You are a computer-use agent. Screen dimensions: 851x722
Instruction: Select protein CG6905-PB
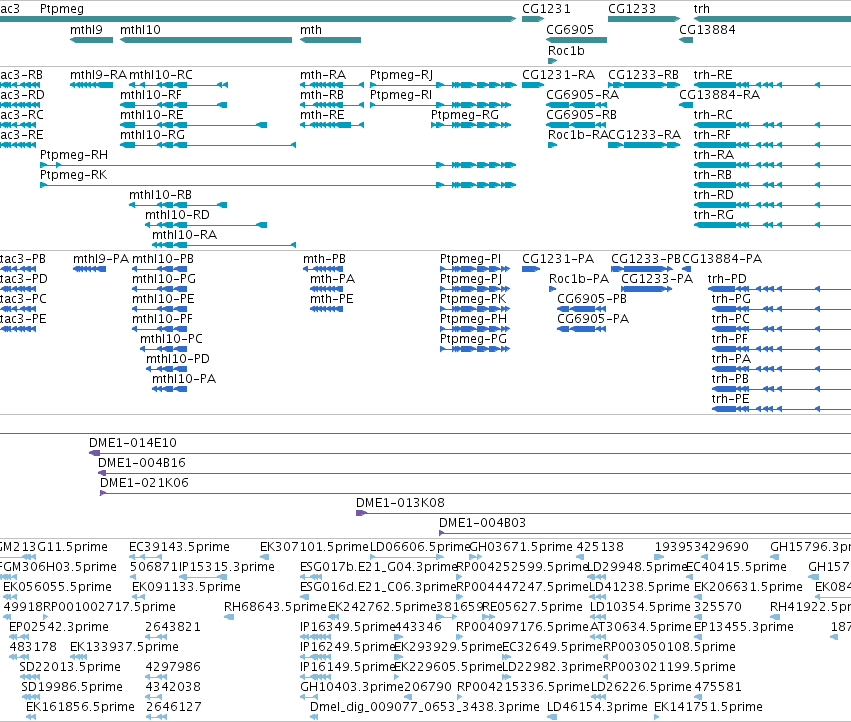[x=581, y=309]
